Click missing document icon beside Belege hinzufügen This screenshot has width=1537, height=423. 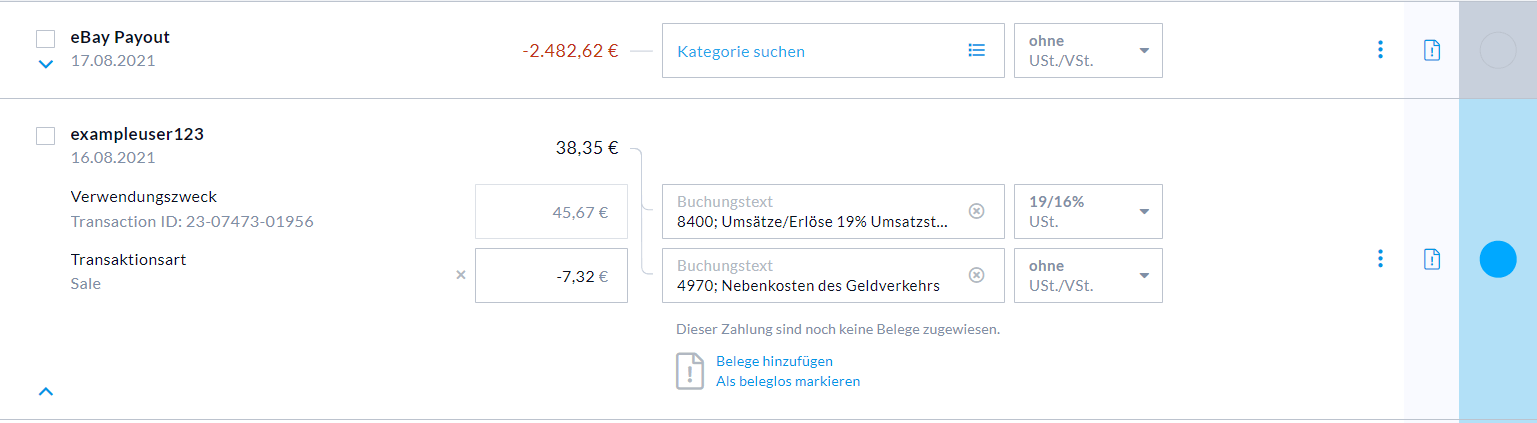[690, 371]
